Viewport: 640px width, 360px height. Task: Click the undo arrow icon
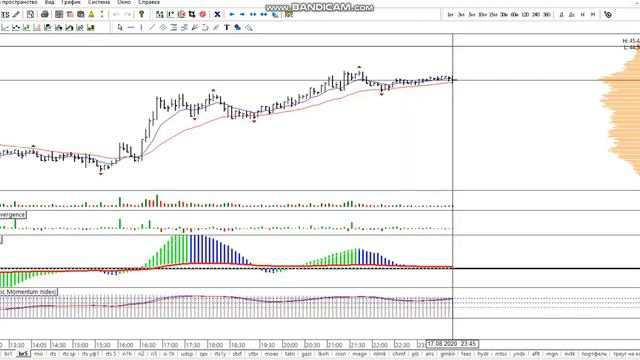(116, 15)
